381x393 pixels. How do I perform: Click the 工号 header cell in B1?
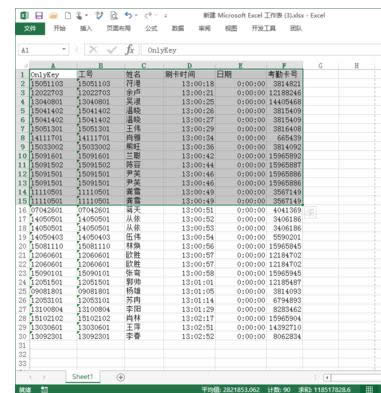pyautogui.click(x=101, y=74)
